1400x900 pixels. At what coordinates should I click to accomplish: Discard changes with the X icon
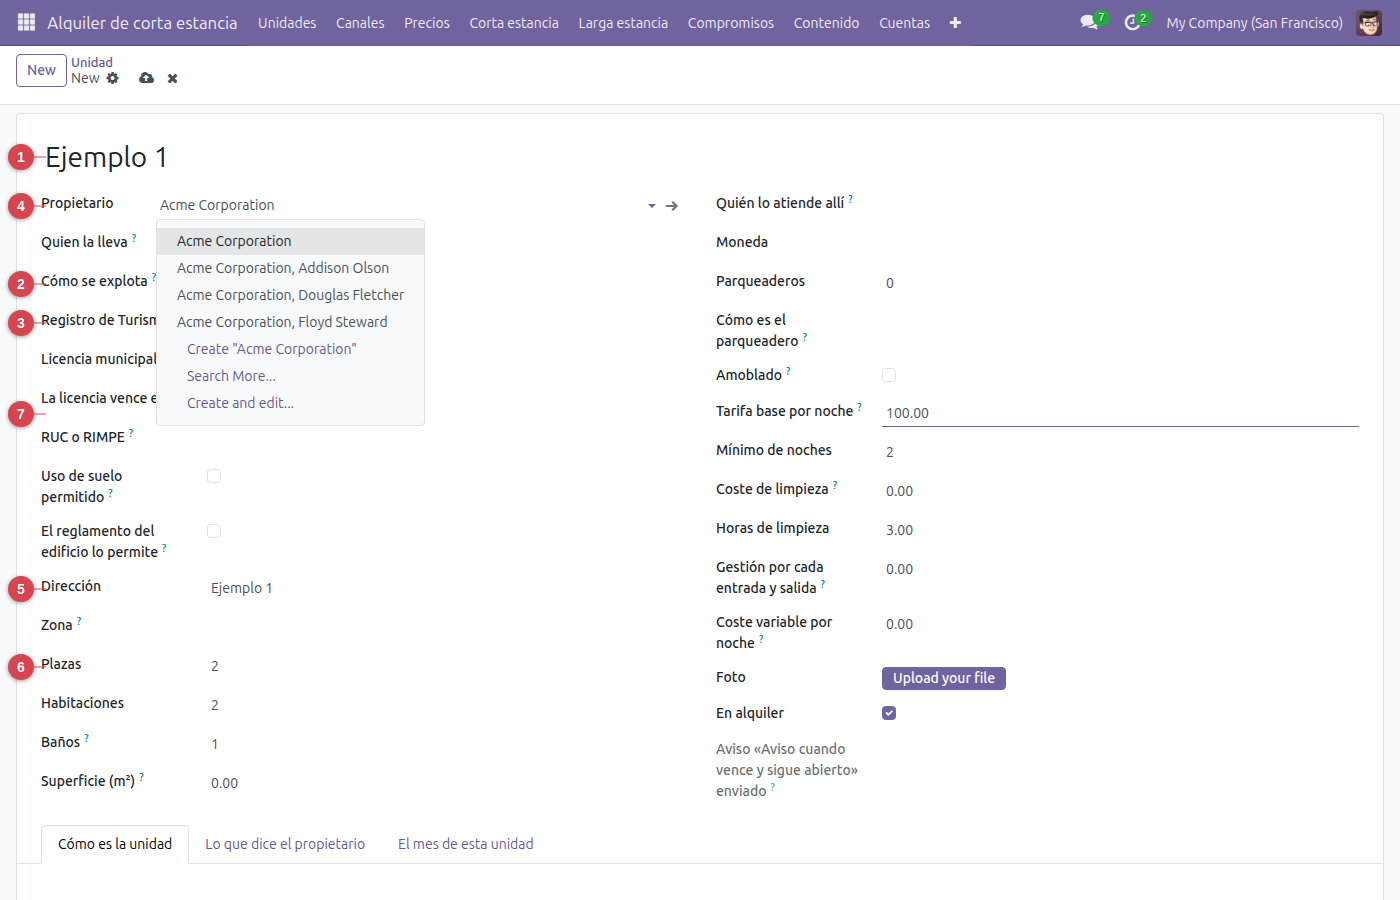click(x=172, y=78)
